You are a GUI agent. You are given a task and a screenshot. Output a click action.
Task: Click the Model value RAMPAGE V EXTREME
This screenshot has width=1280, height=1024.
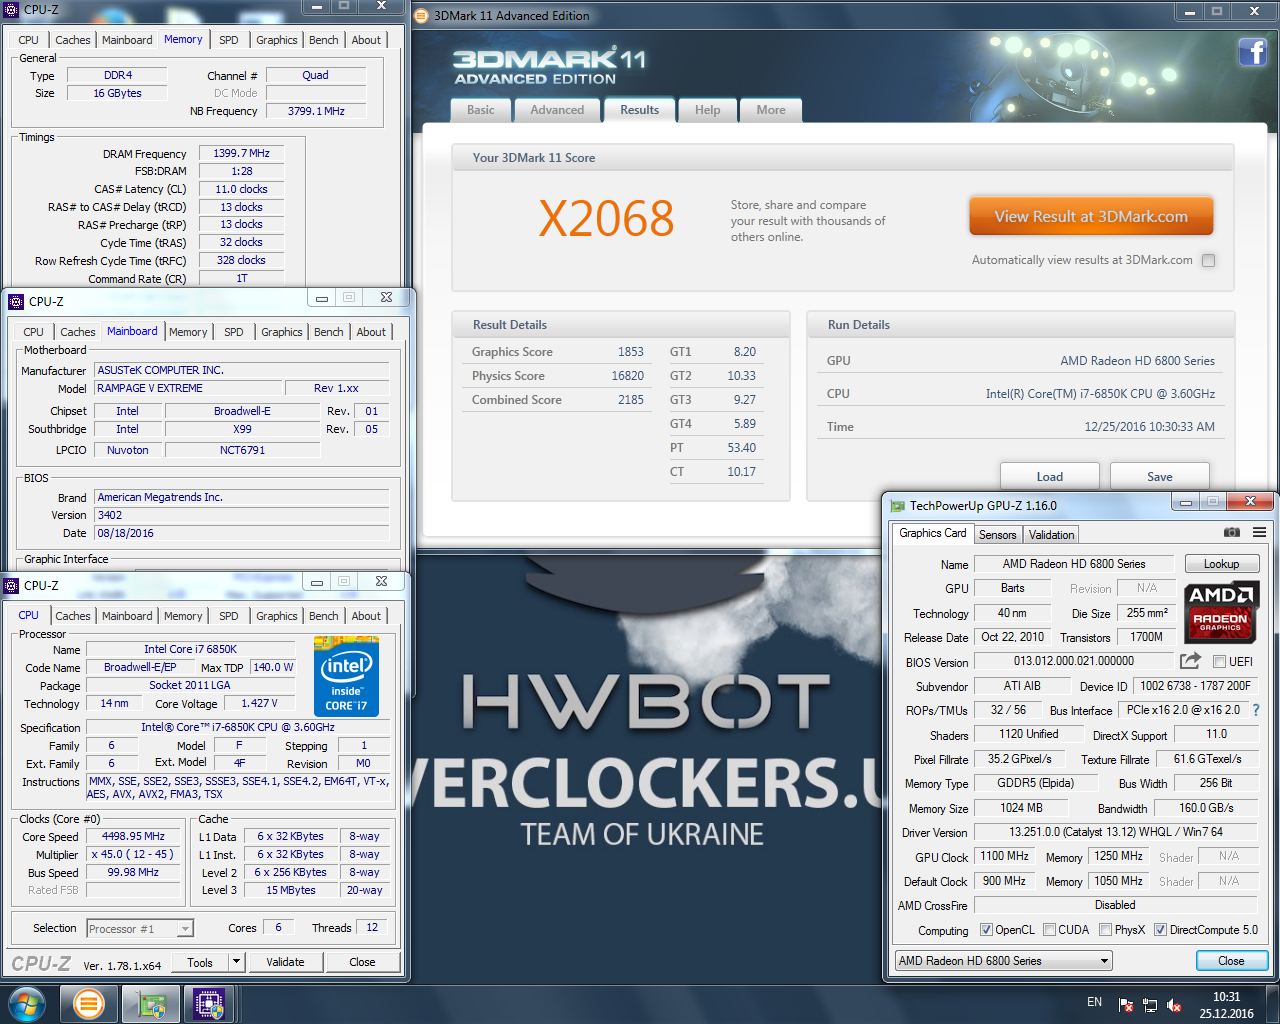(x=188, y=388)
